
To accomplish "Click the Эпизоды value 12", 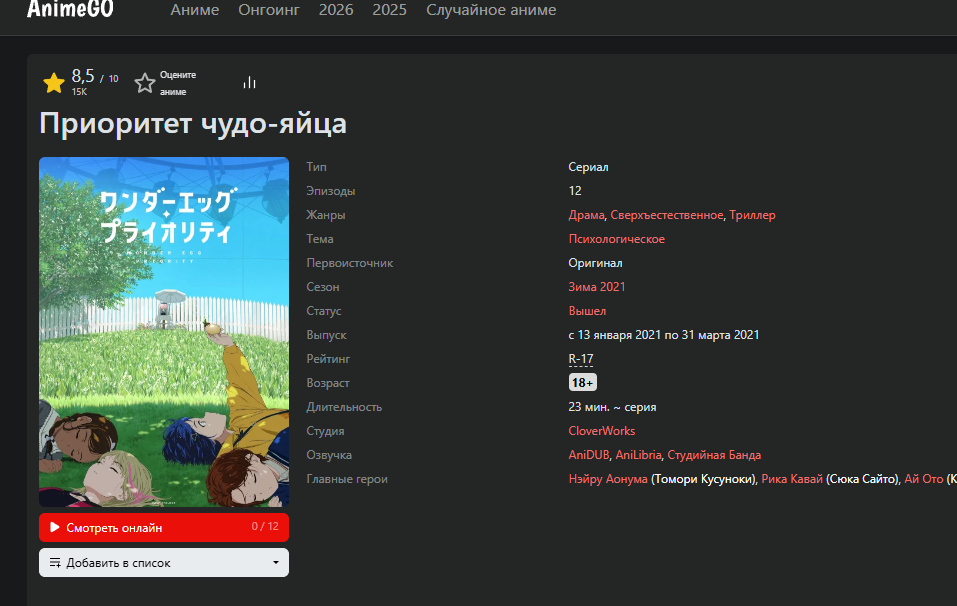I will [x=575, y=191].
